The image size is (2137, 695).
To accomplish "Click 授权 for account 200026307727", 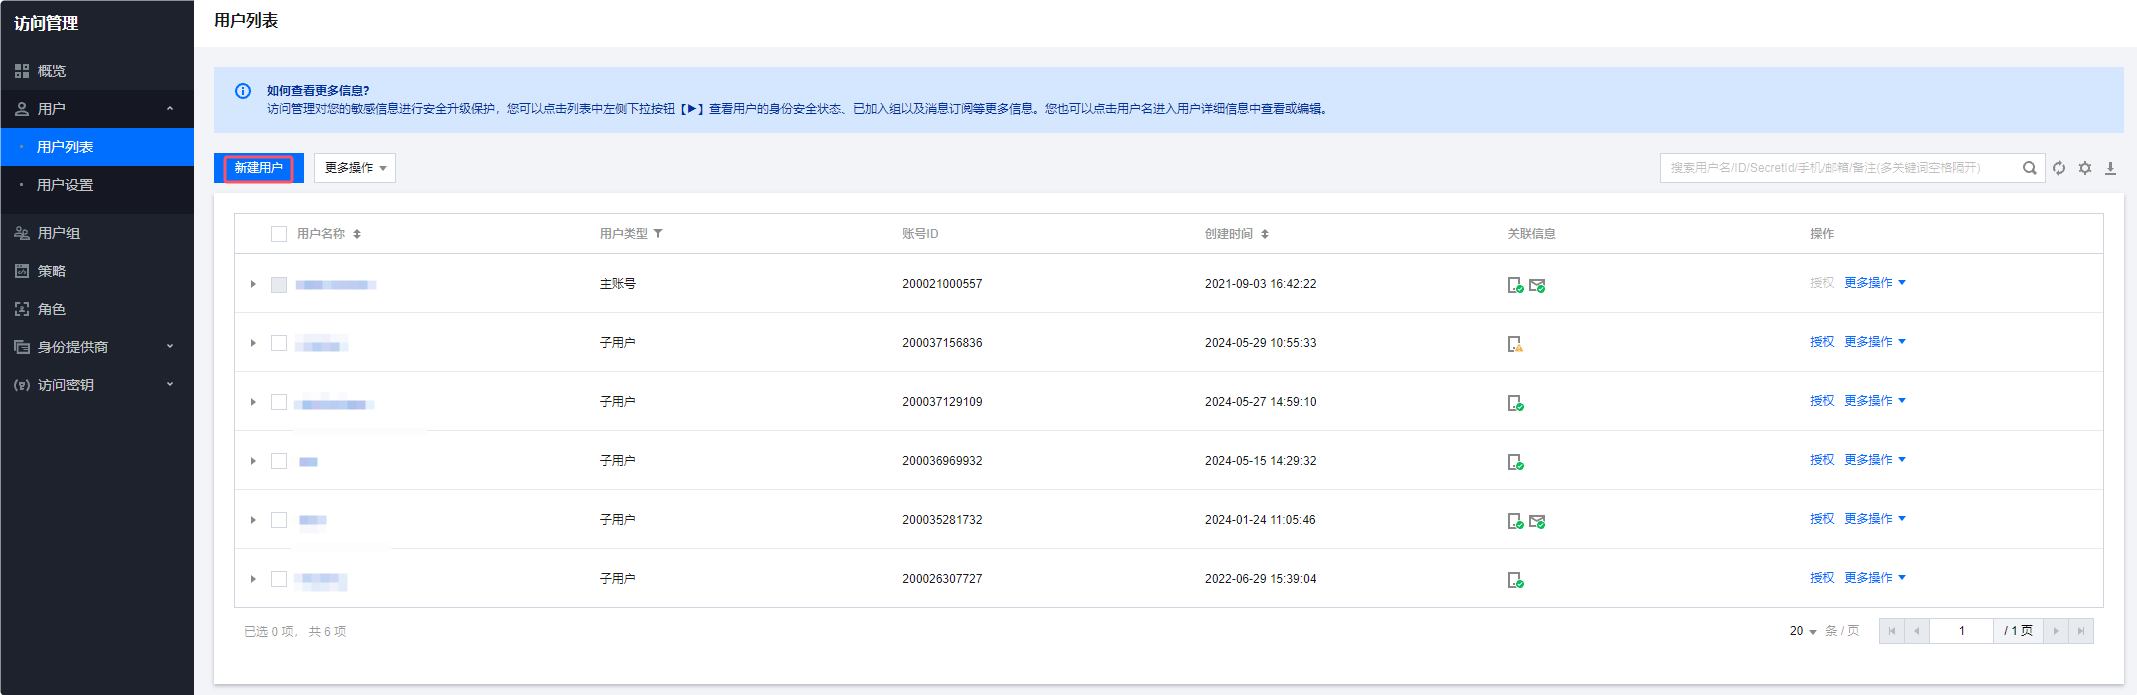I will [1822, 578].
